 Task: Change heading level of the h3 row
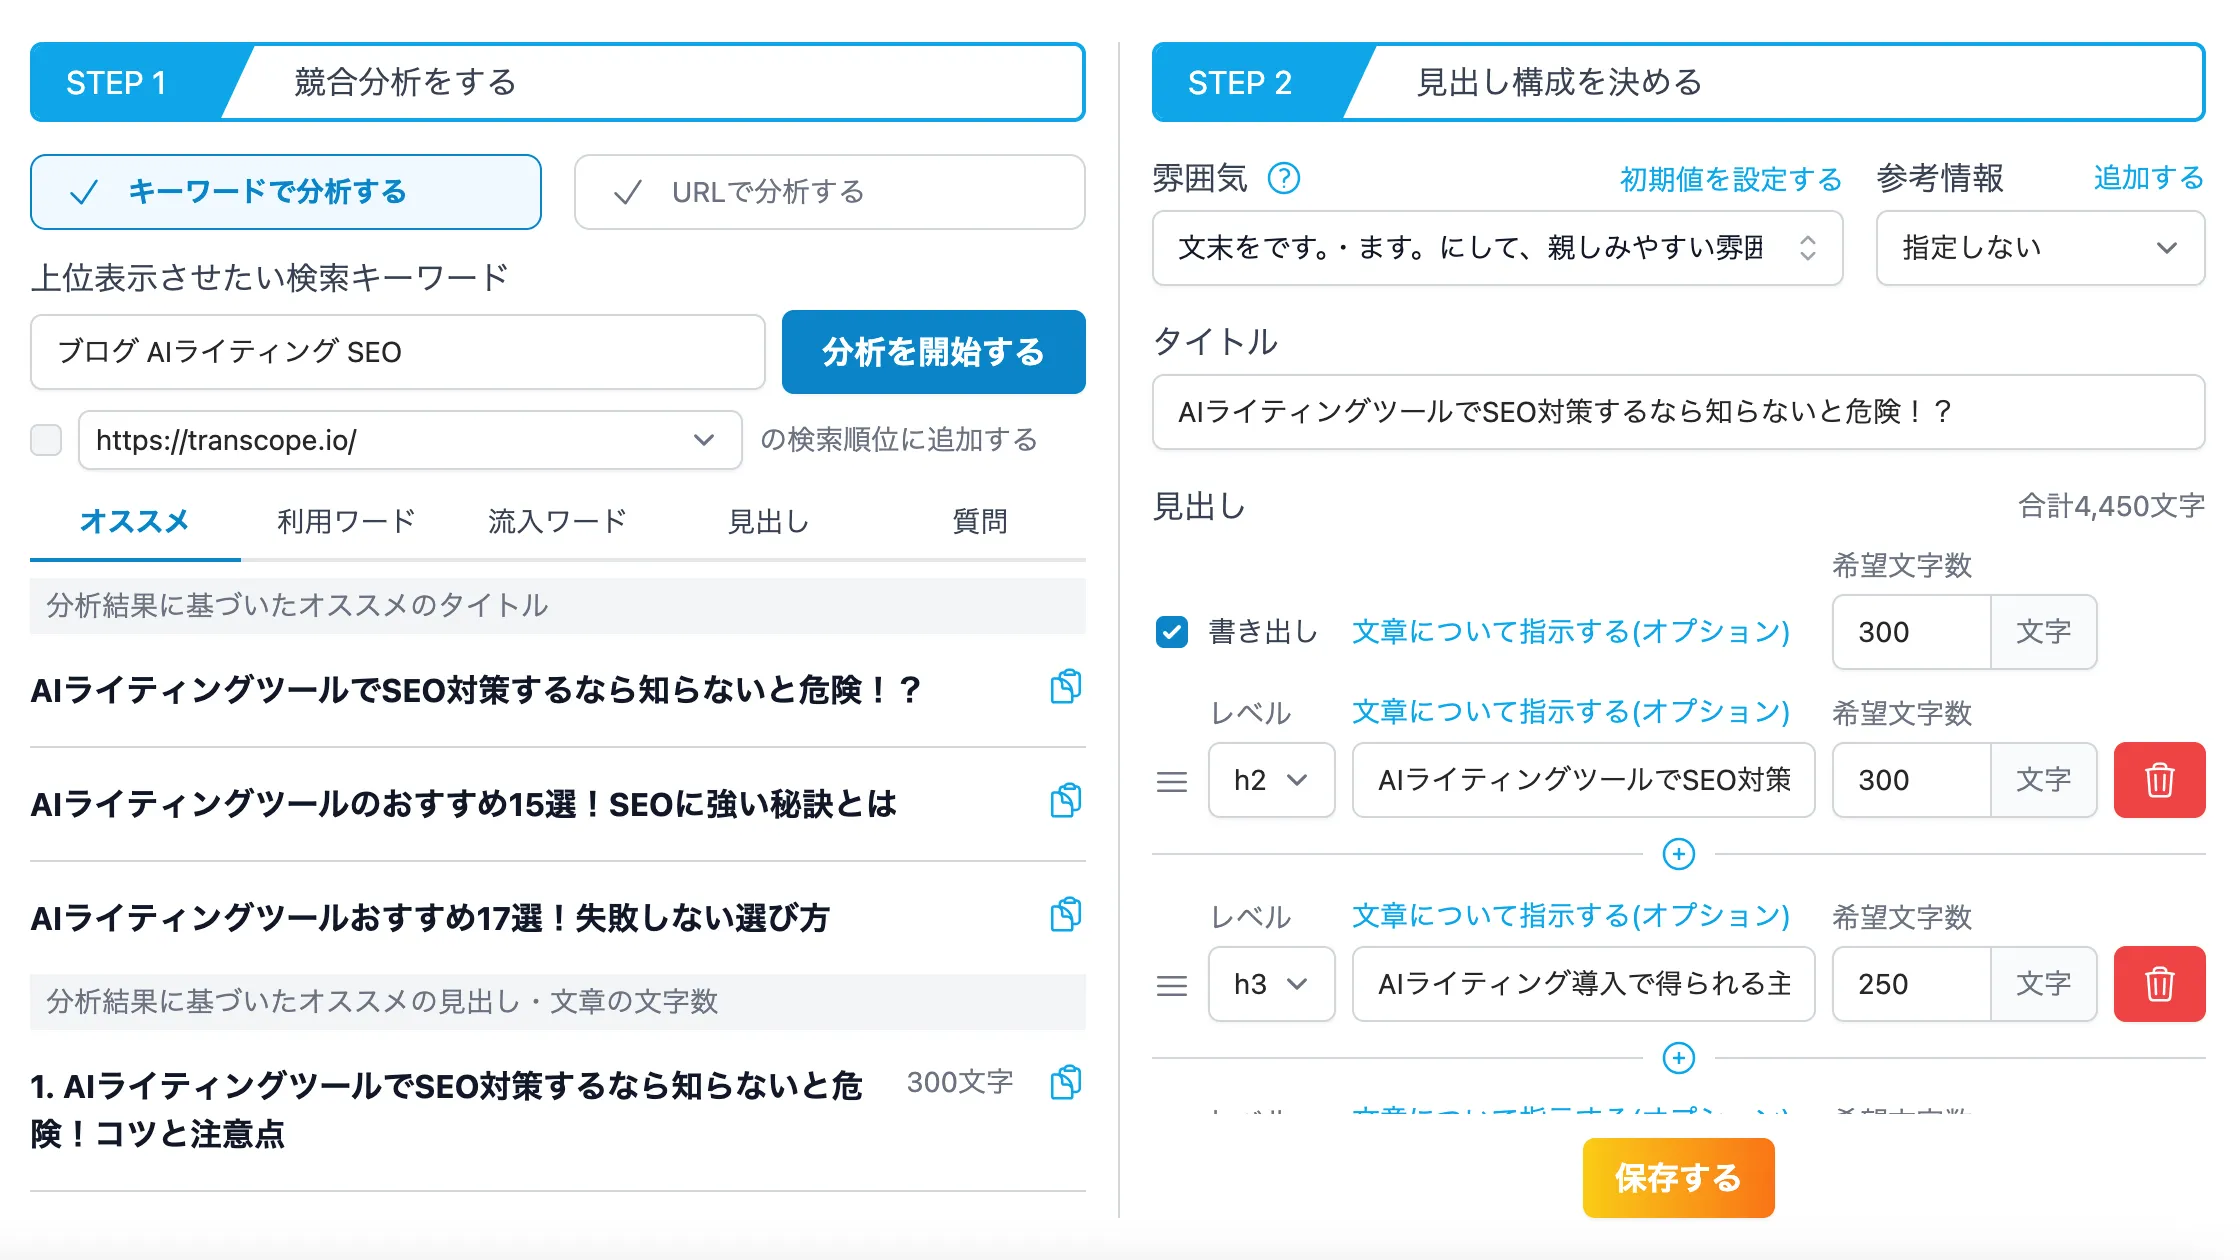1271,984
